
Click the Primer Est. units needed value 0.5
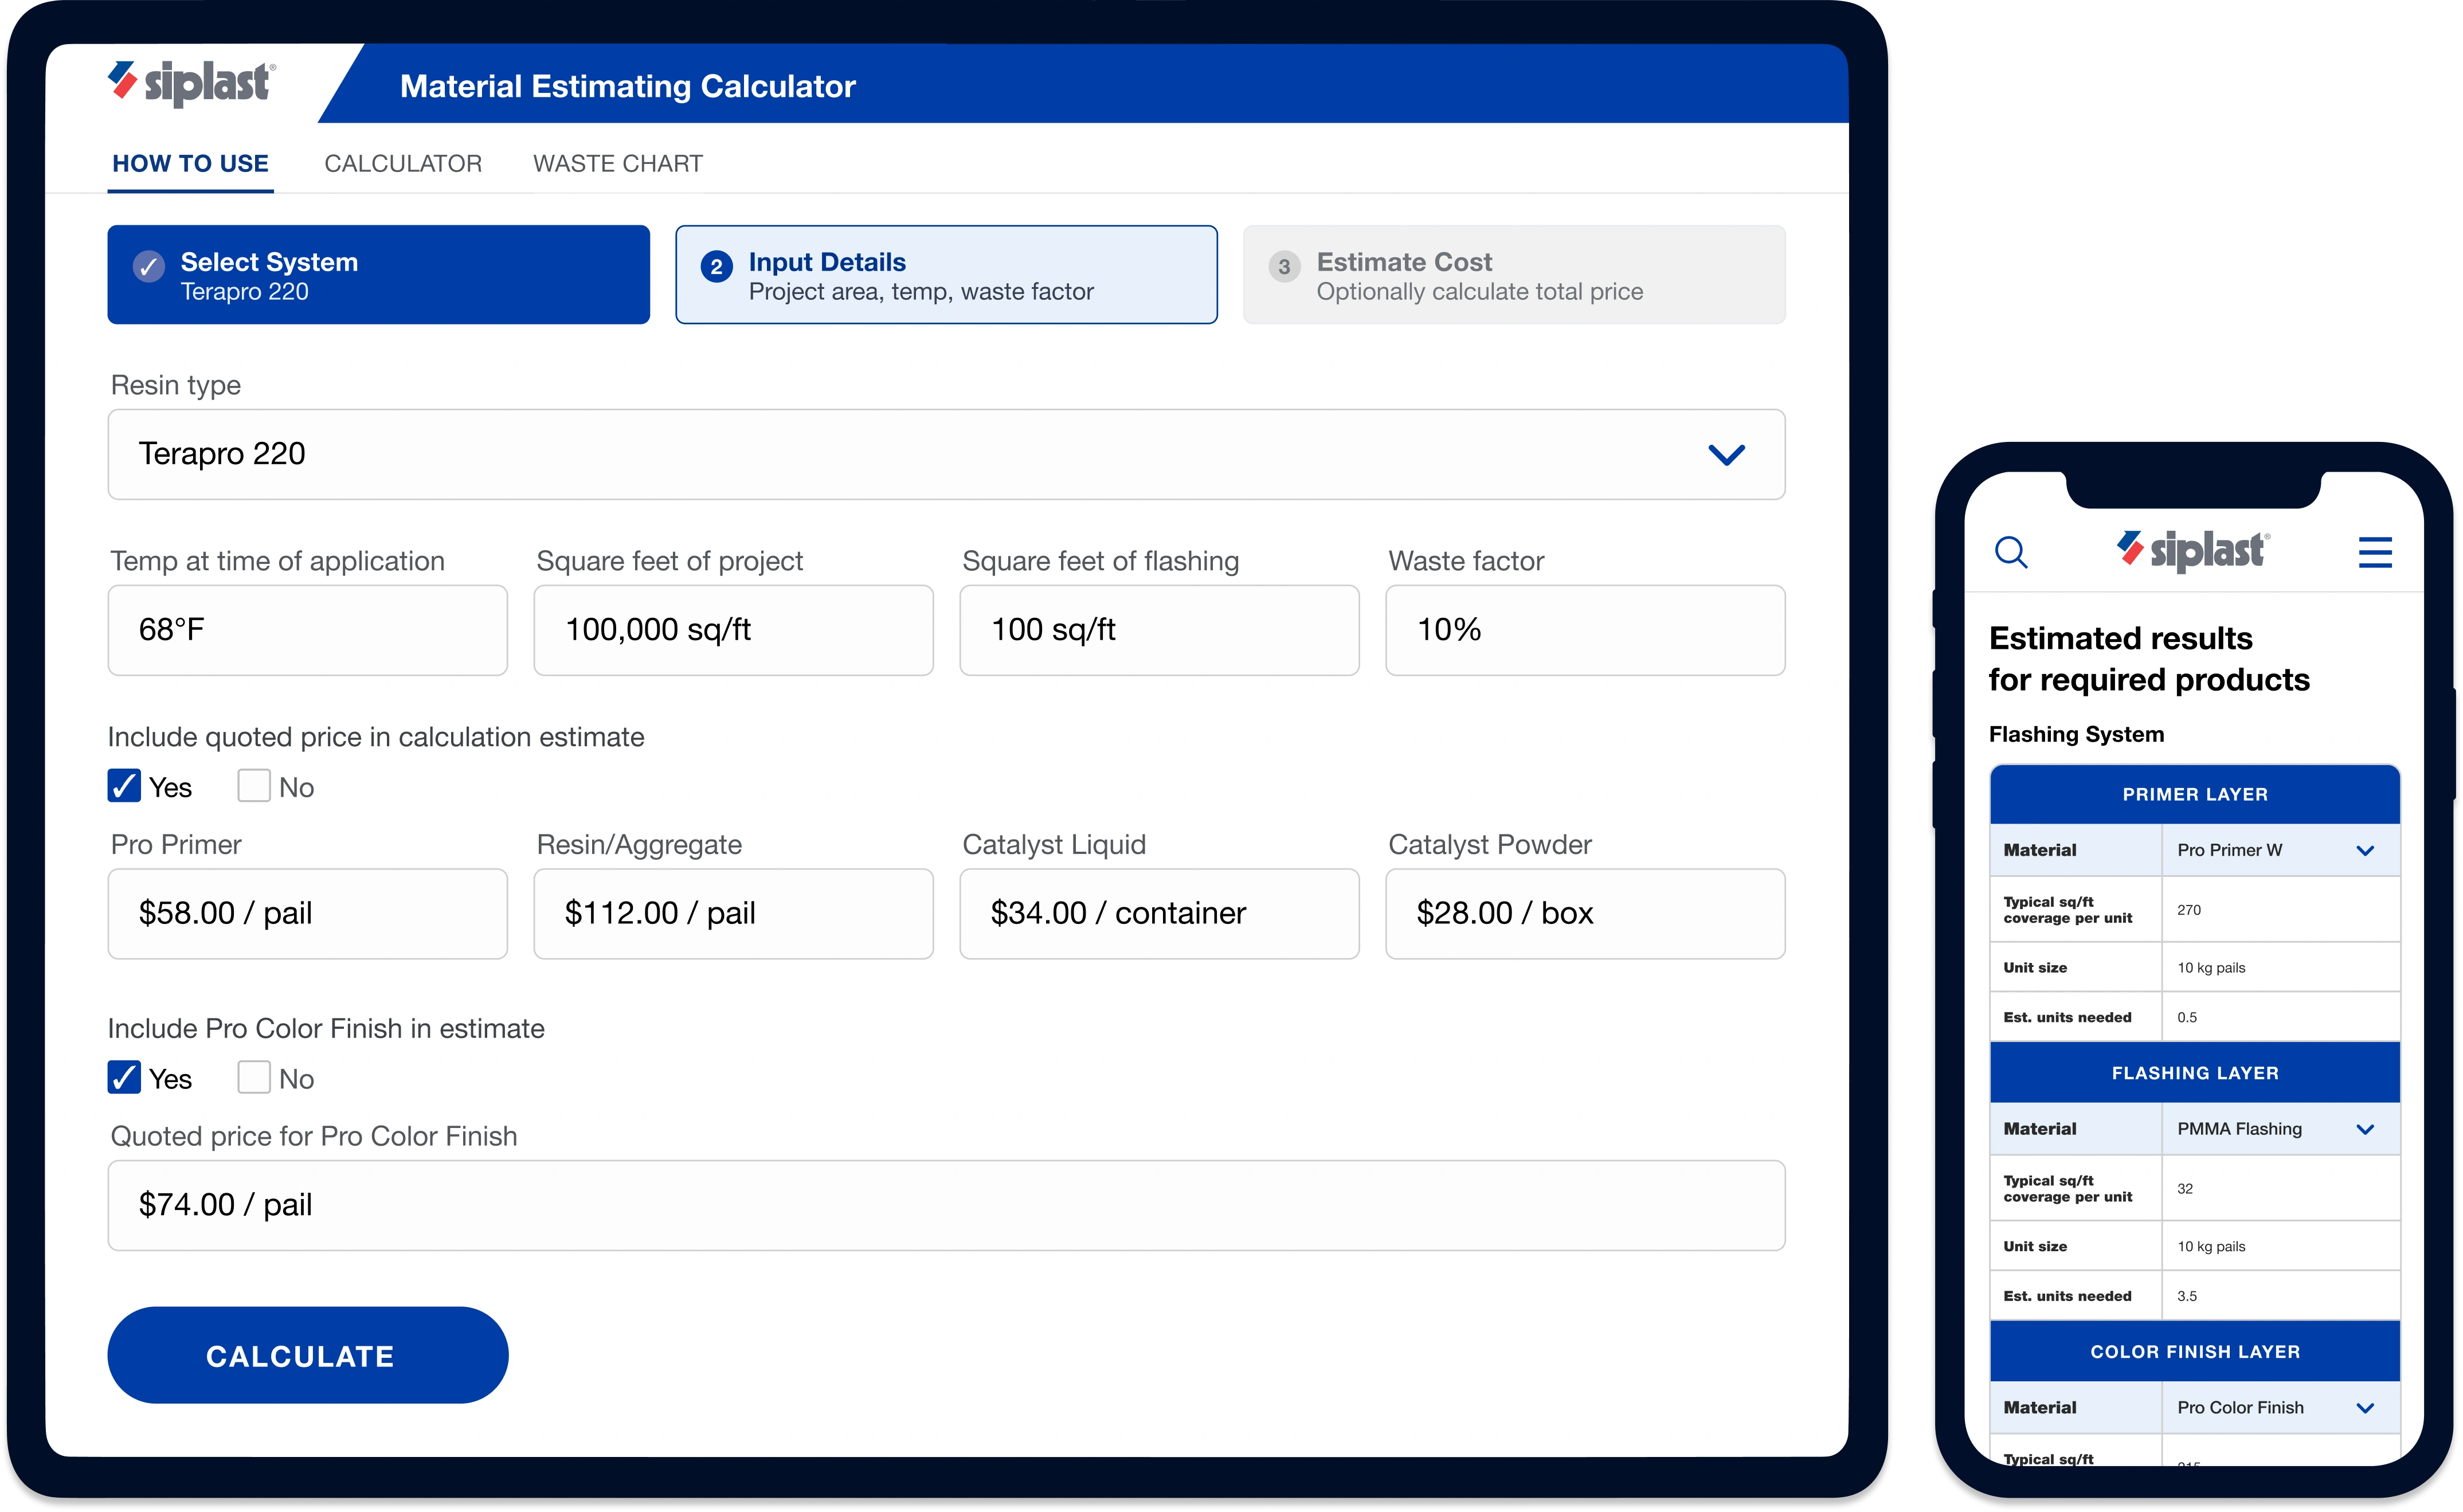(x=2187, y=1017)
